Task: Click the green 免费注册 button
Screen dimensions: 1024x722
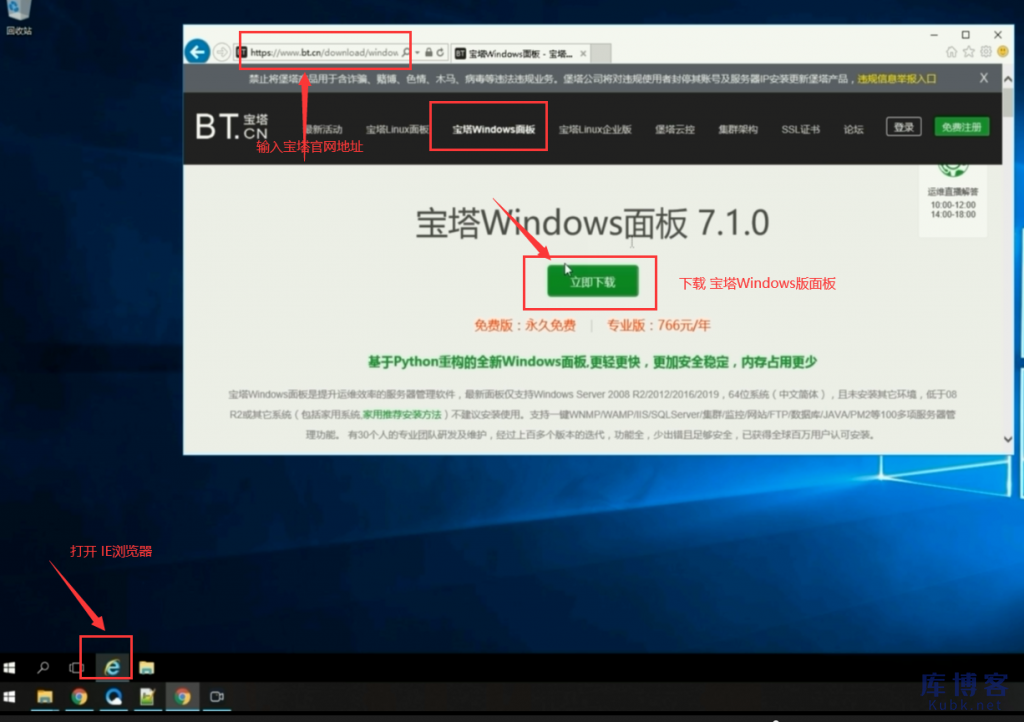Action: [x=962, y=127]
